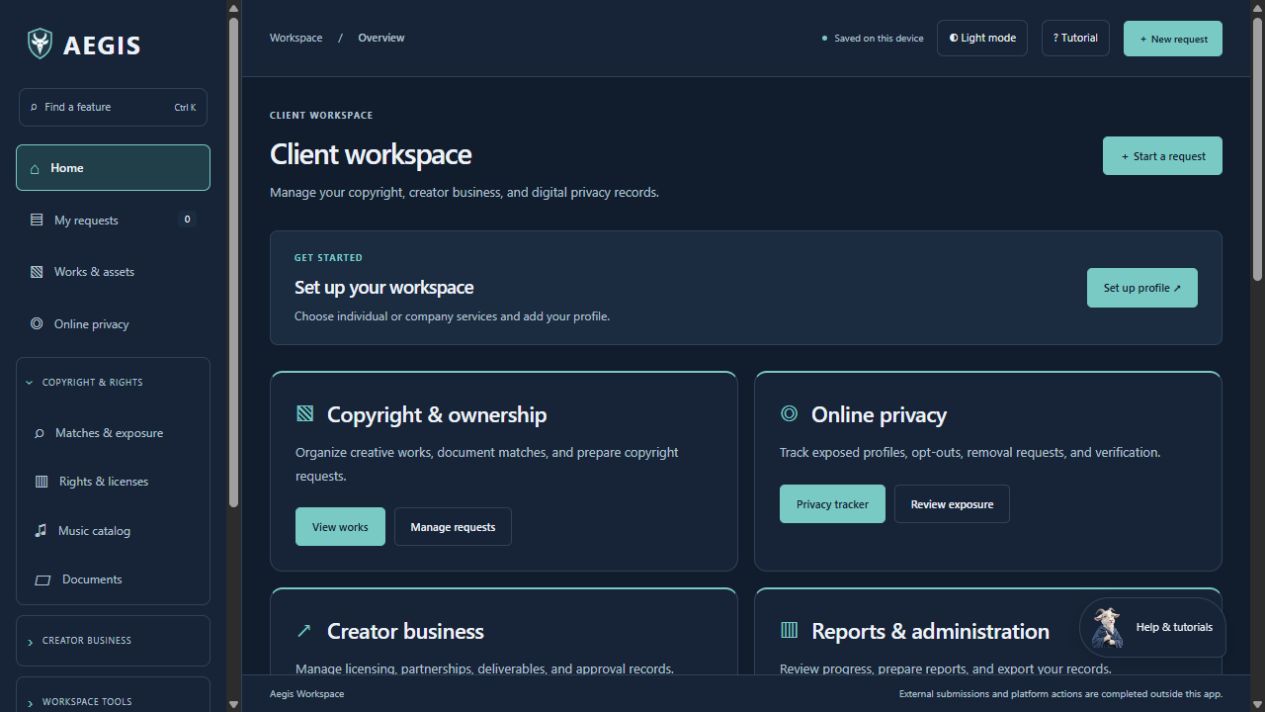This screenshot has width=1265, height=712.
Task: Open the Tutorial button
Action: tap(1075, 38)
